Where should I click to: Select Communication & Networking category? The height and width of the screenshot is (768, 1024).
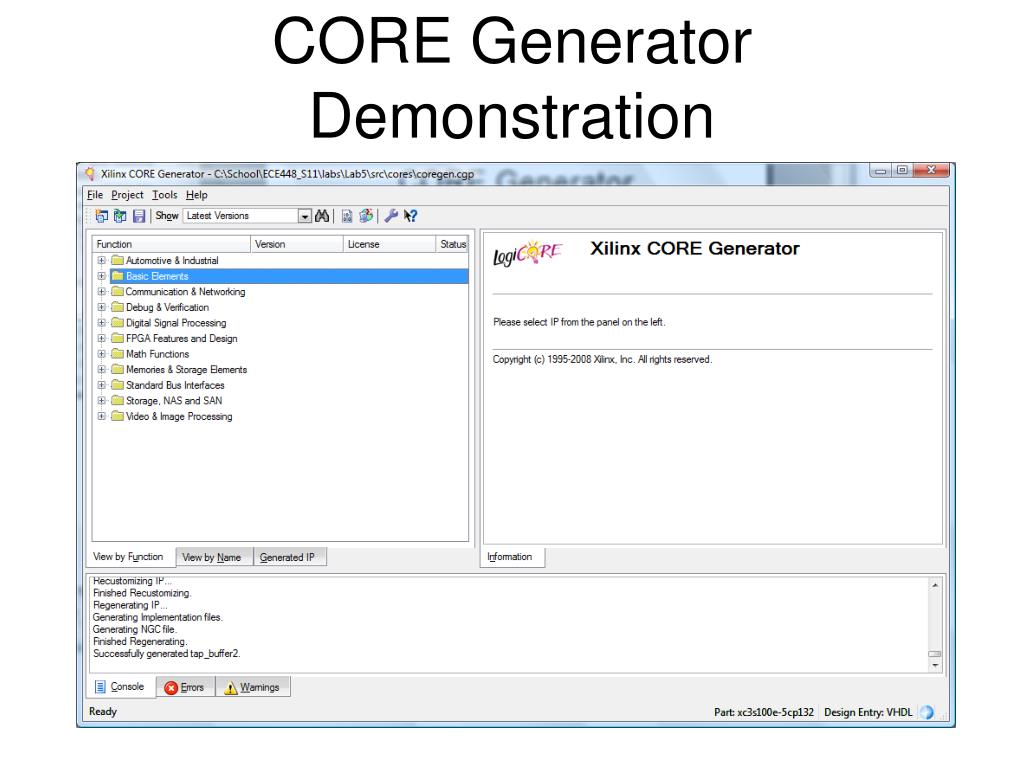(x=185, y=291)
